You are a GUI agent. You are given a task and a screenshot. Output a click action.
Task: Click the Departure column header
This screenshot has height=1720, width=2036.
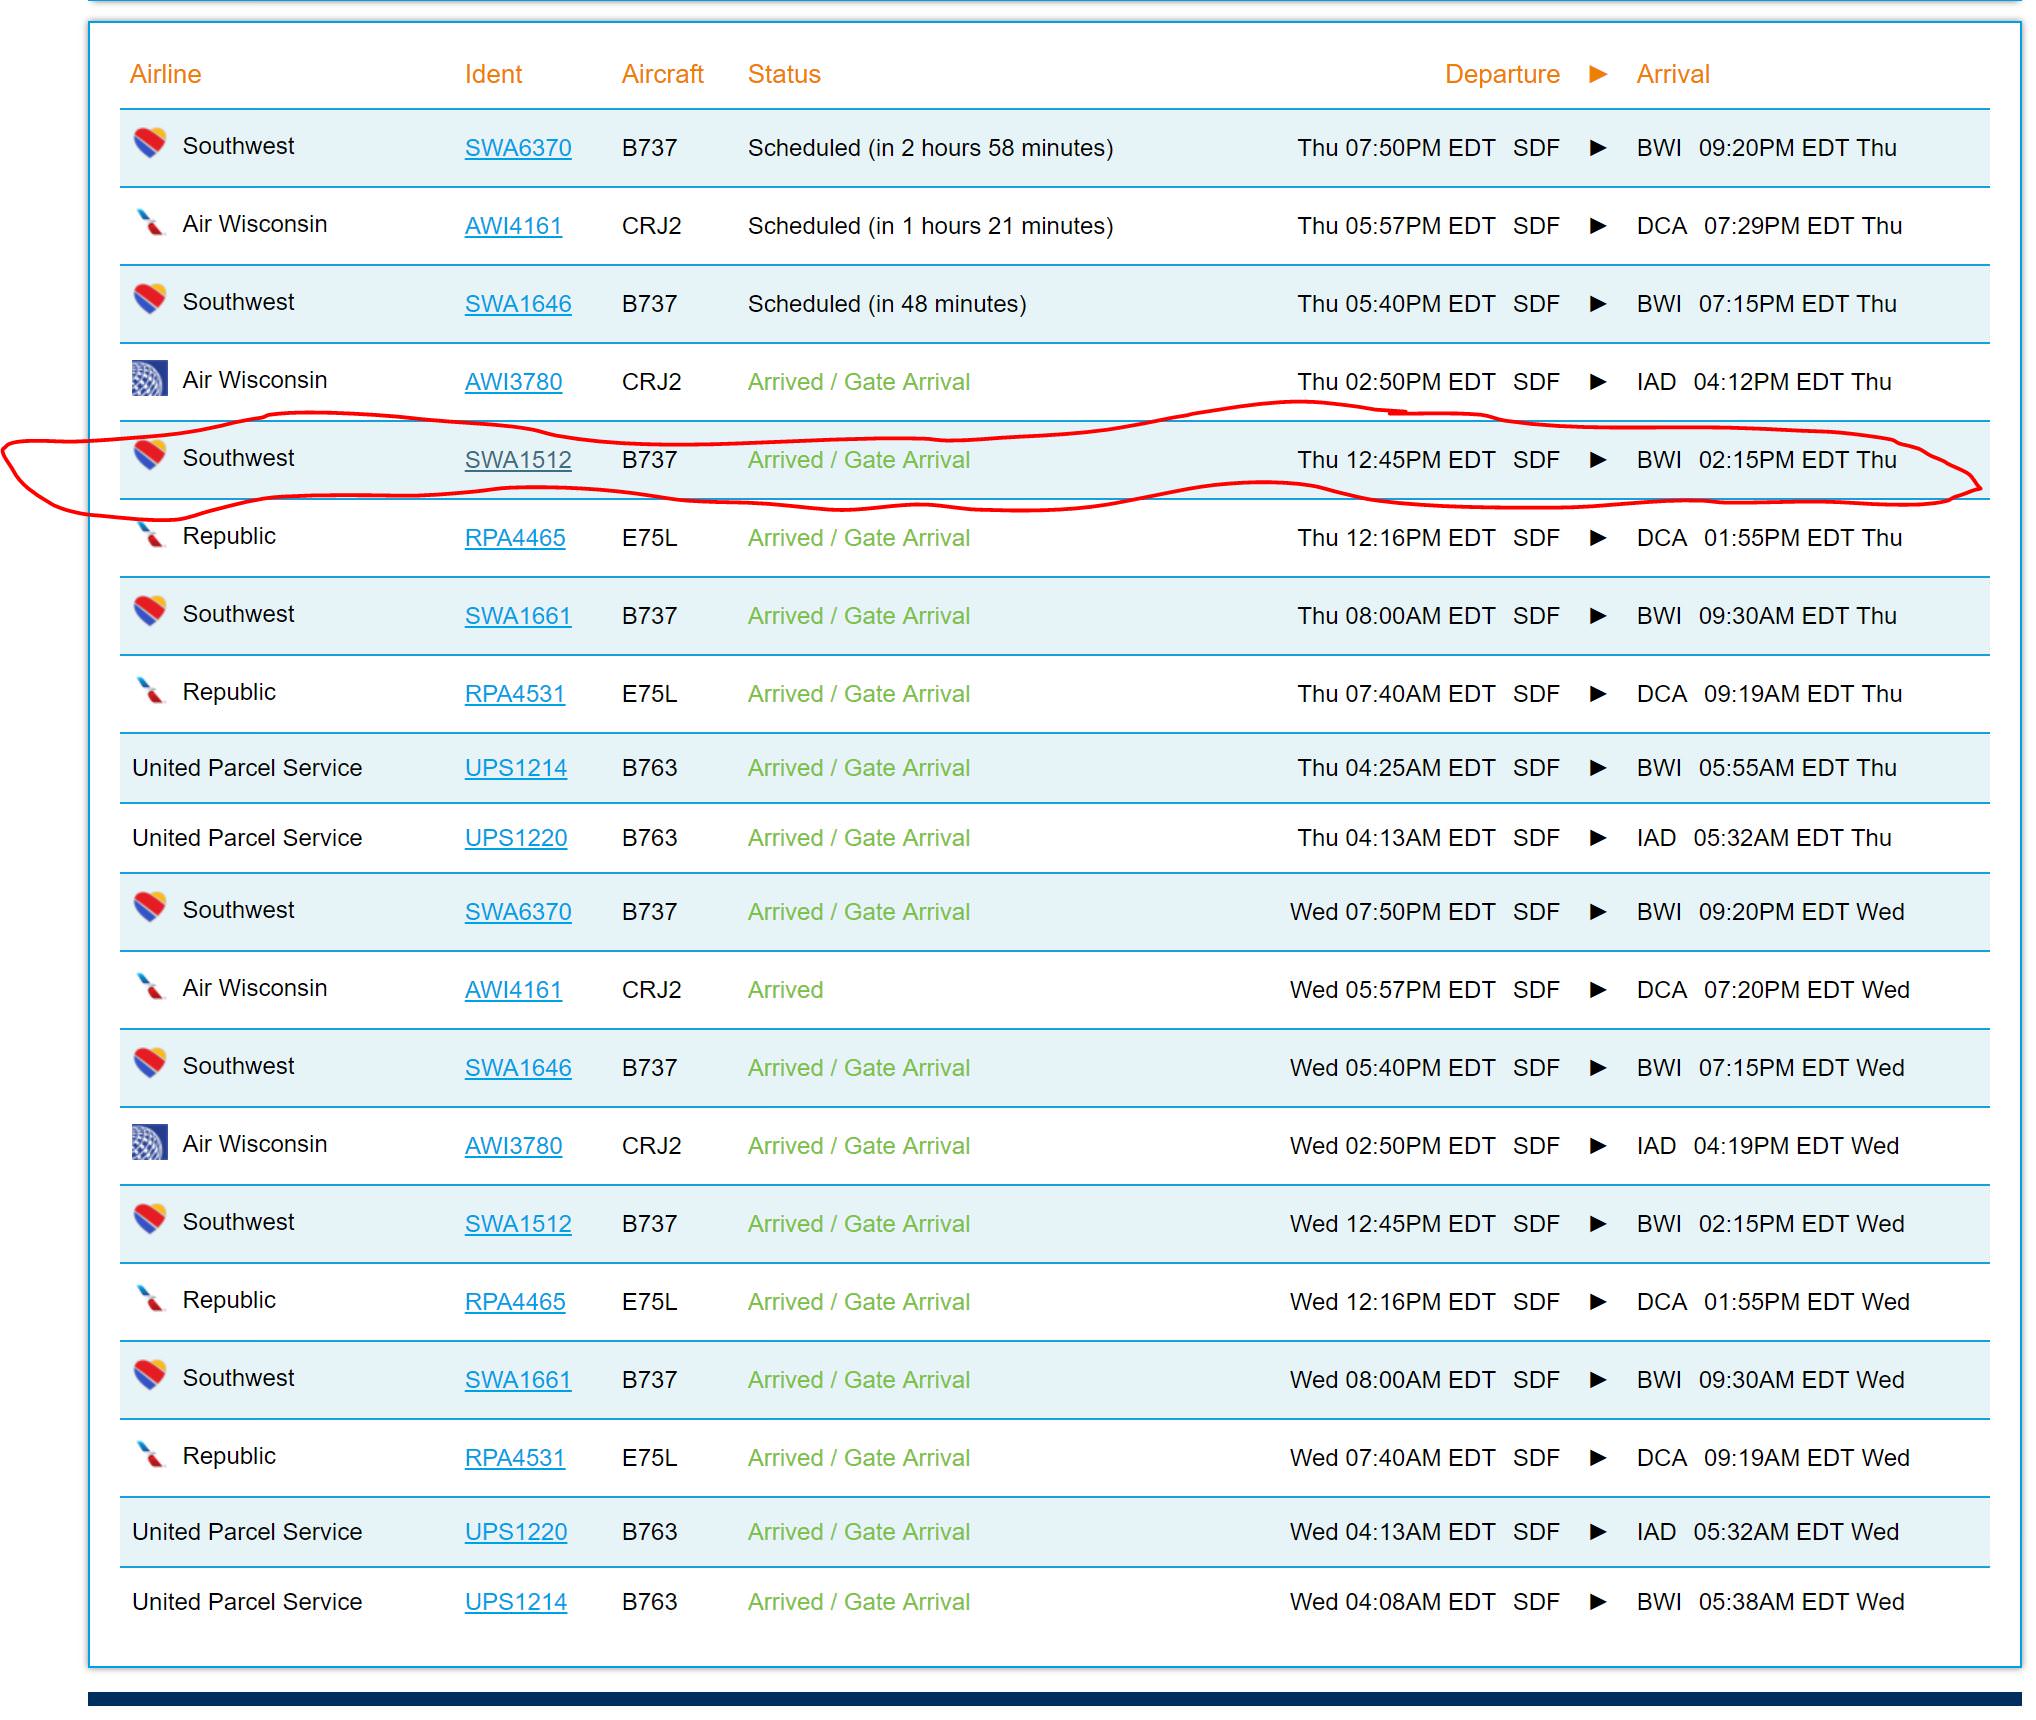[x=1502, y=74]
